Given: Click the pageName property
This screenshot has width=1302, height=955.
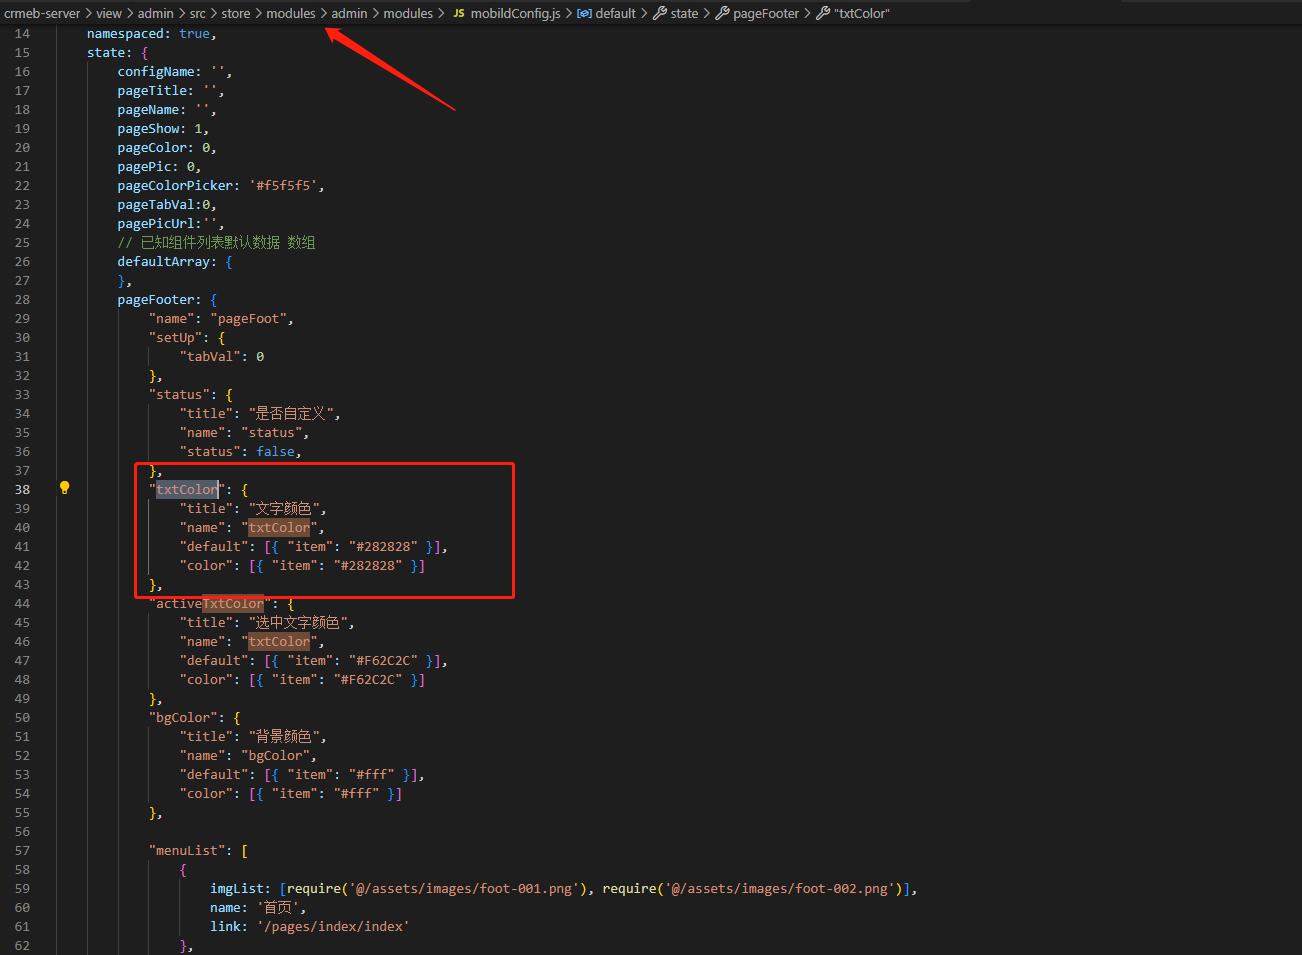Looking at the screenshot, I should (149, 109).
